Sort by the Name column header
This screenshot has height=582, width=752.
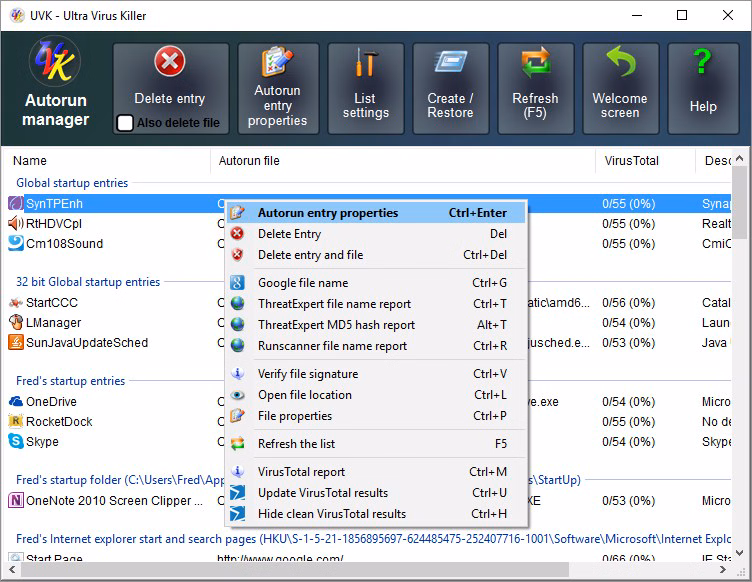(106, 161)
